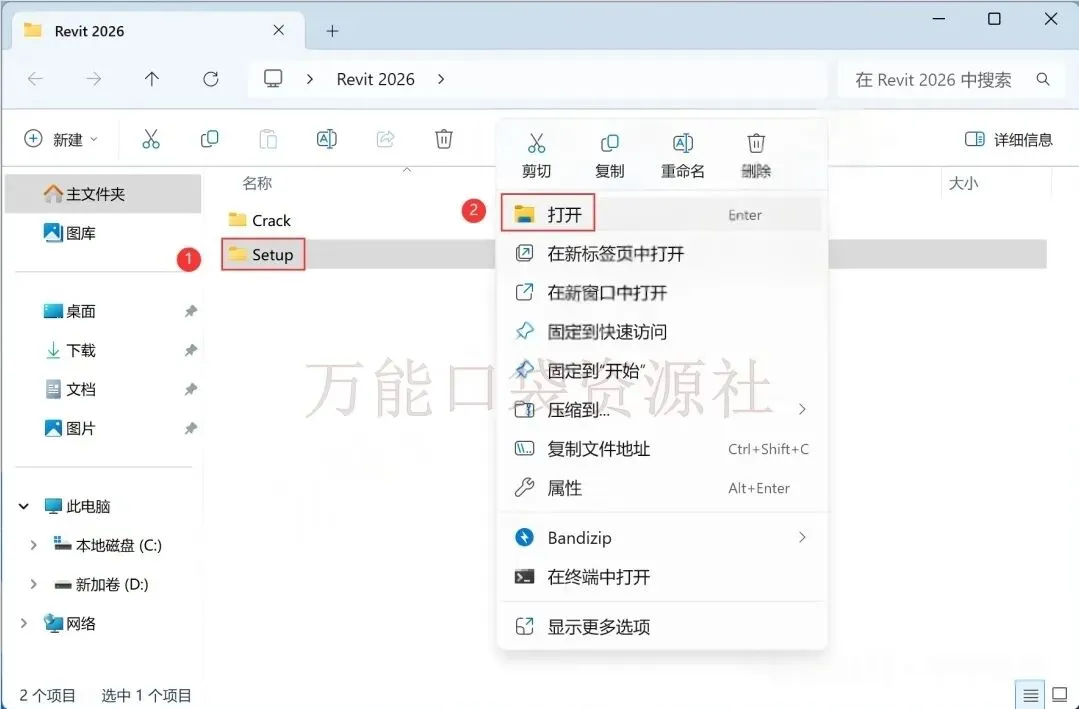This screenshot has height=709, width=1079.
Task: Choose 重命名 in the context menu
Action: [682, 156]
